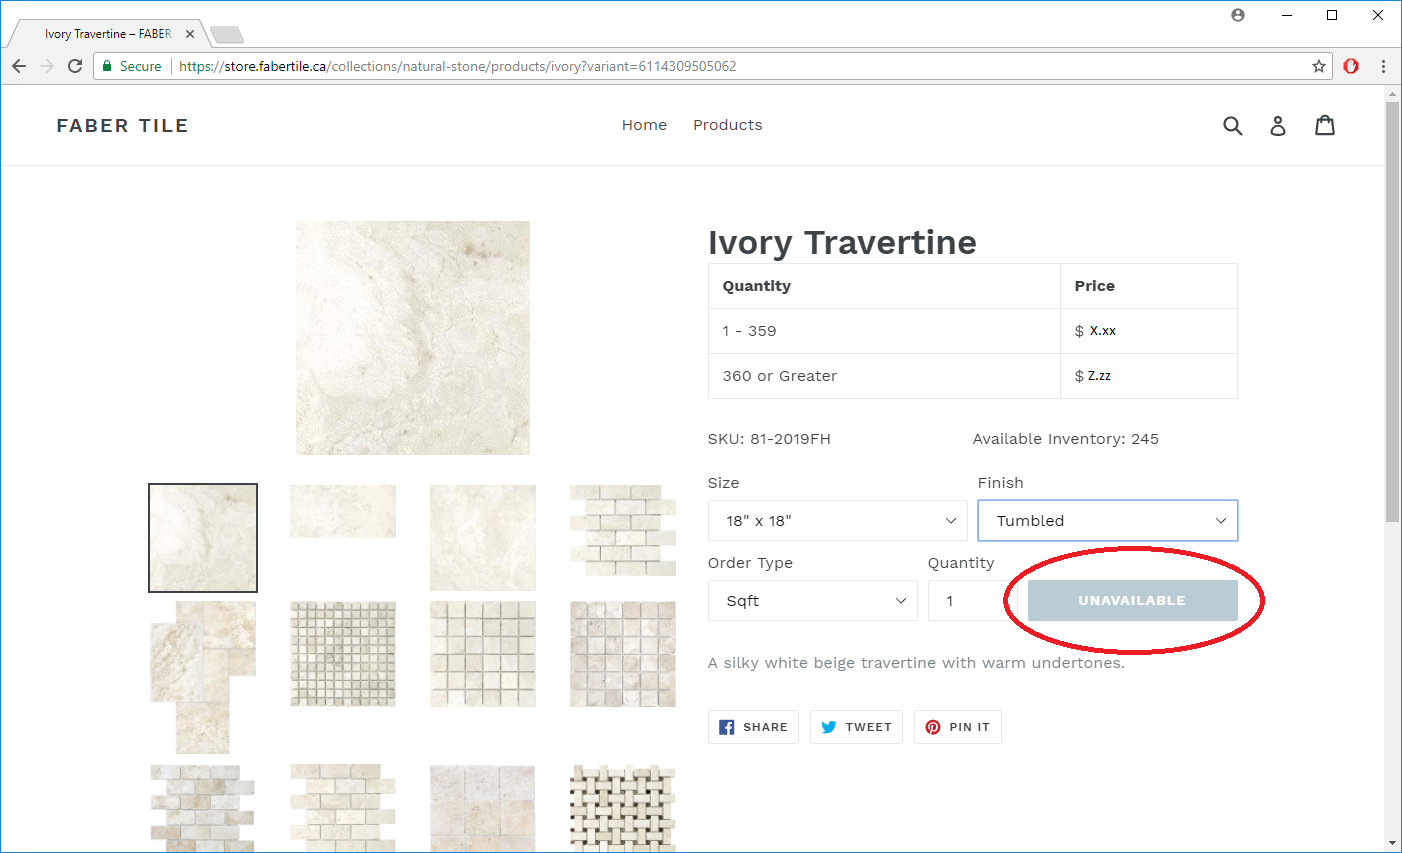Screen dimensions: 1402x853
Task: Open the shopping cart bag icon
Action: click(x=1325, y=125)
